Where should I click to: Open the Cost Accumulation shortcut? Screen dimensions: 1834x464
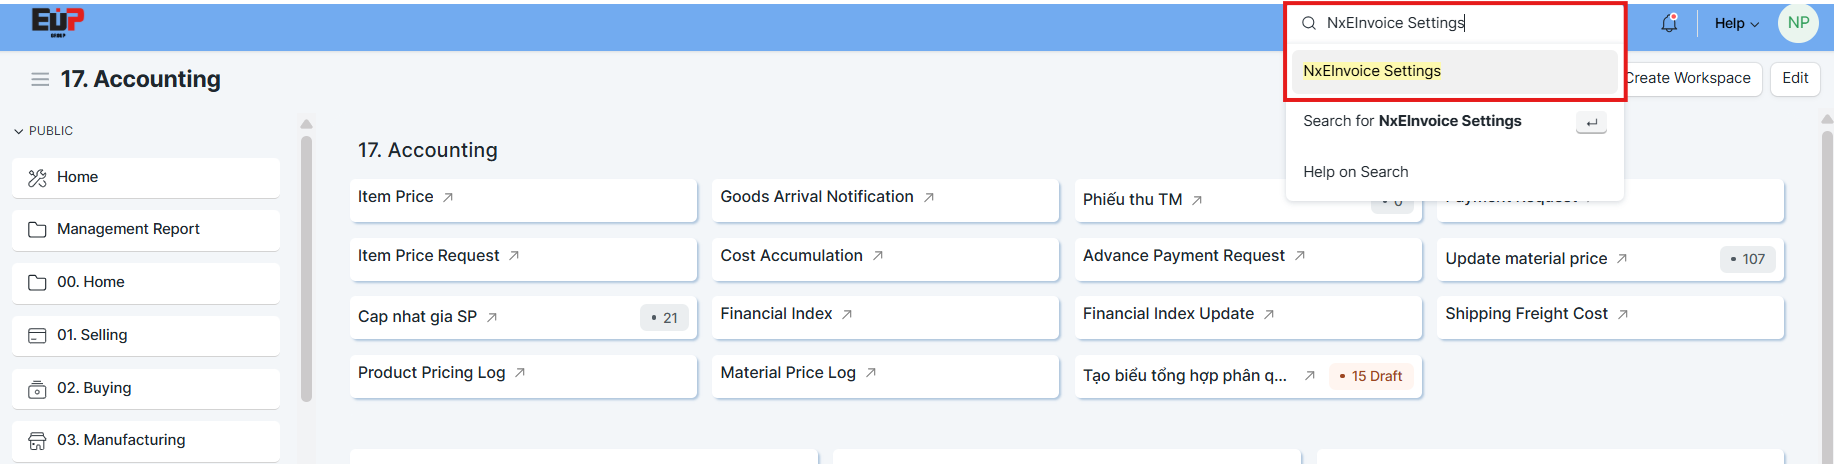point(791,256)
